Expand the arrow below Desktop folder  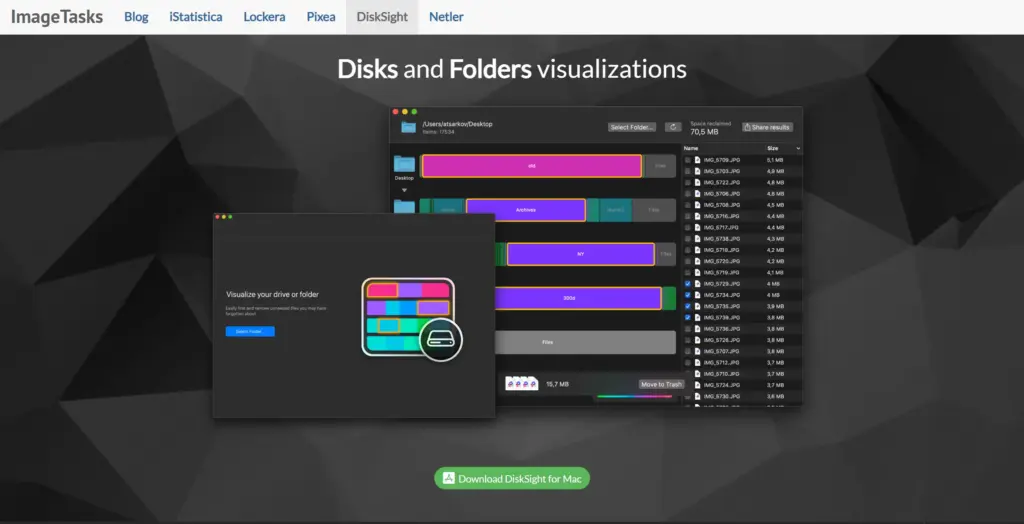405,189
